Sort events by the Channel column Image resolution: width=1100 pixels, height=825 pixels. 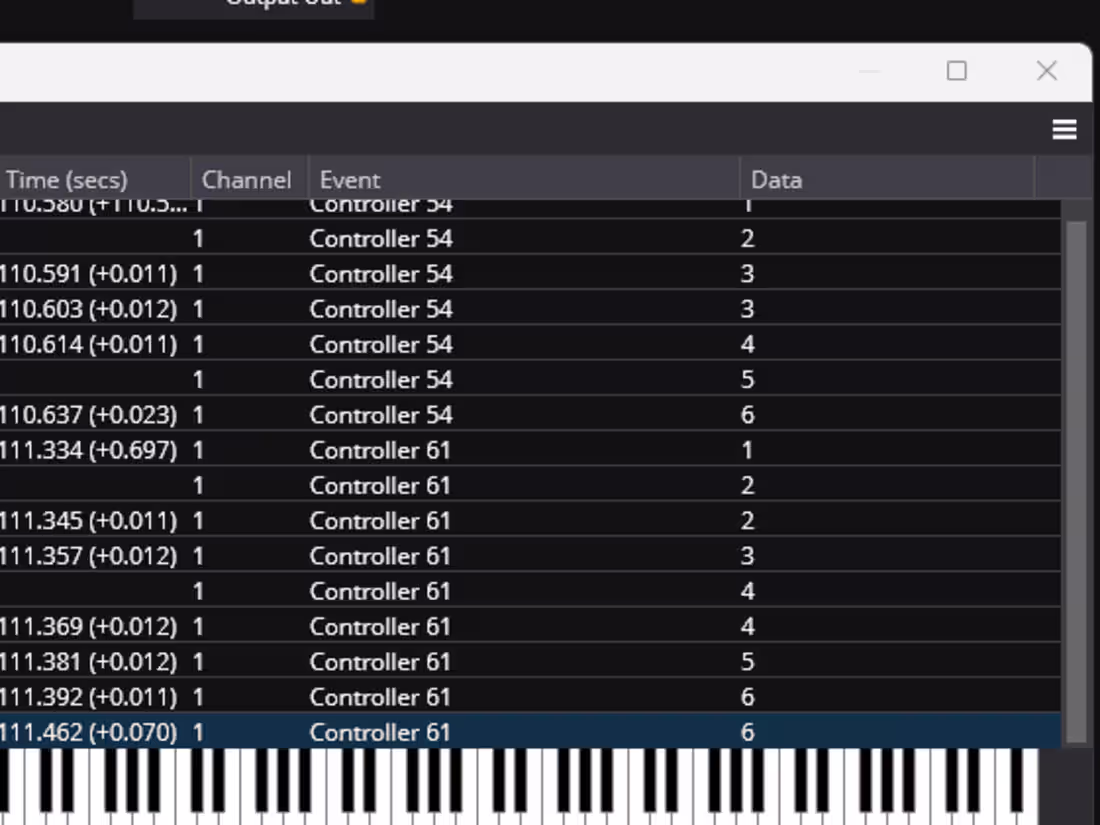coord(247,180)
